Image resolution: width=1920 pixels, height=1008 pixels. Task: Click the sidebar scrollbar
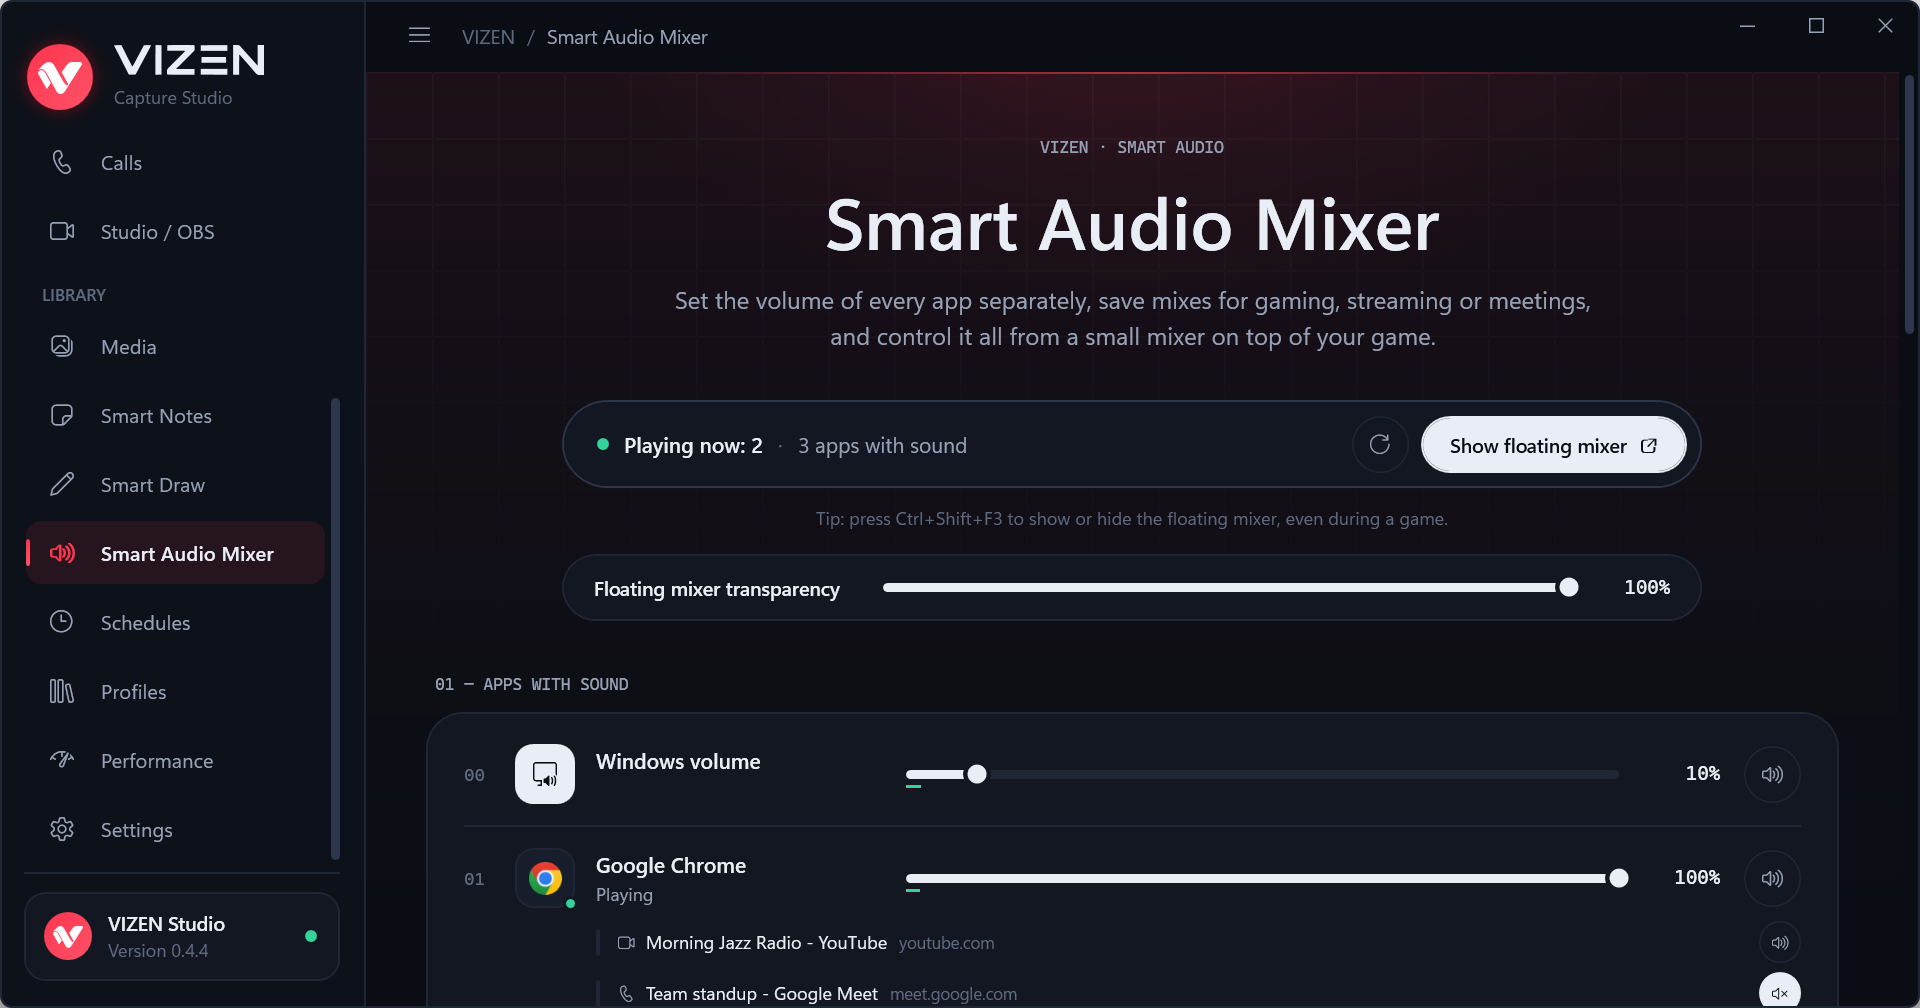(335, 629)
